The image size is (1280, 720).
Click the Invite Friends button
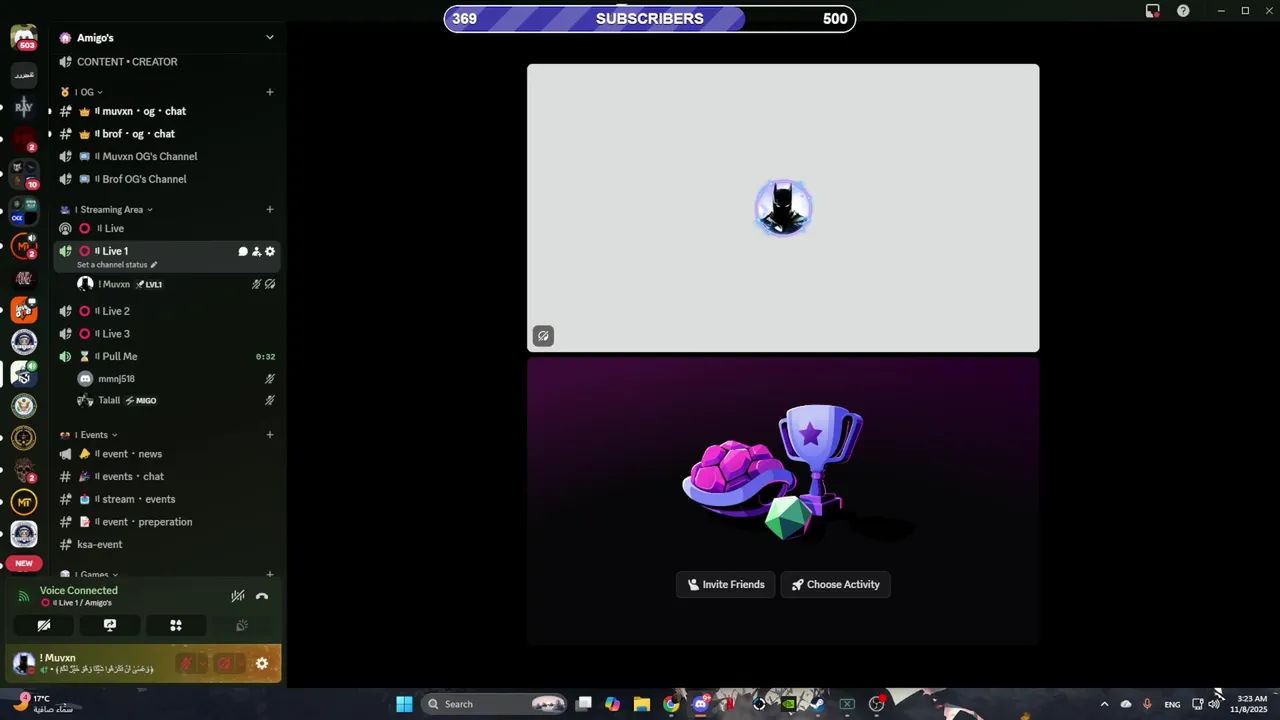(x=726, y=585)
